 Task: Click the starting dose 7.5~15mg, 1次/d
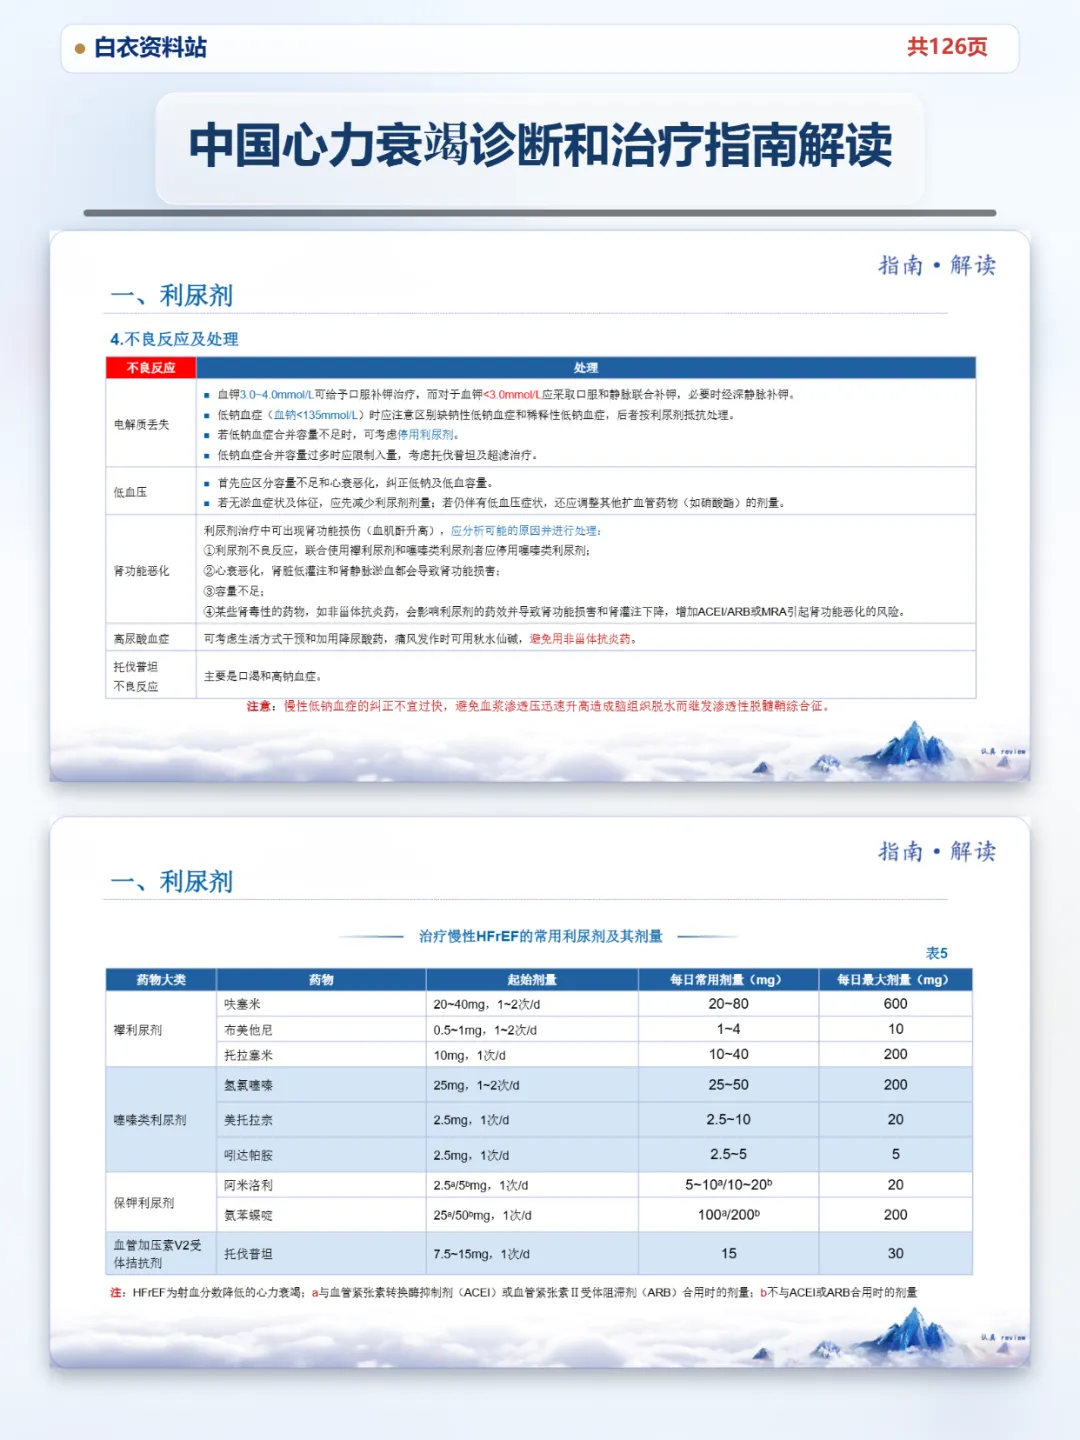point(481,1254)
